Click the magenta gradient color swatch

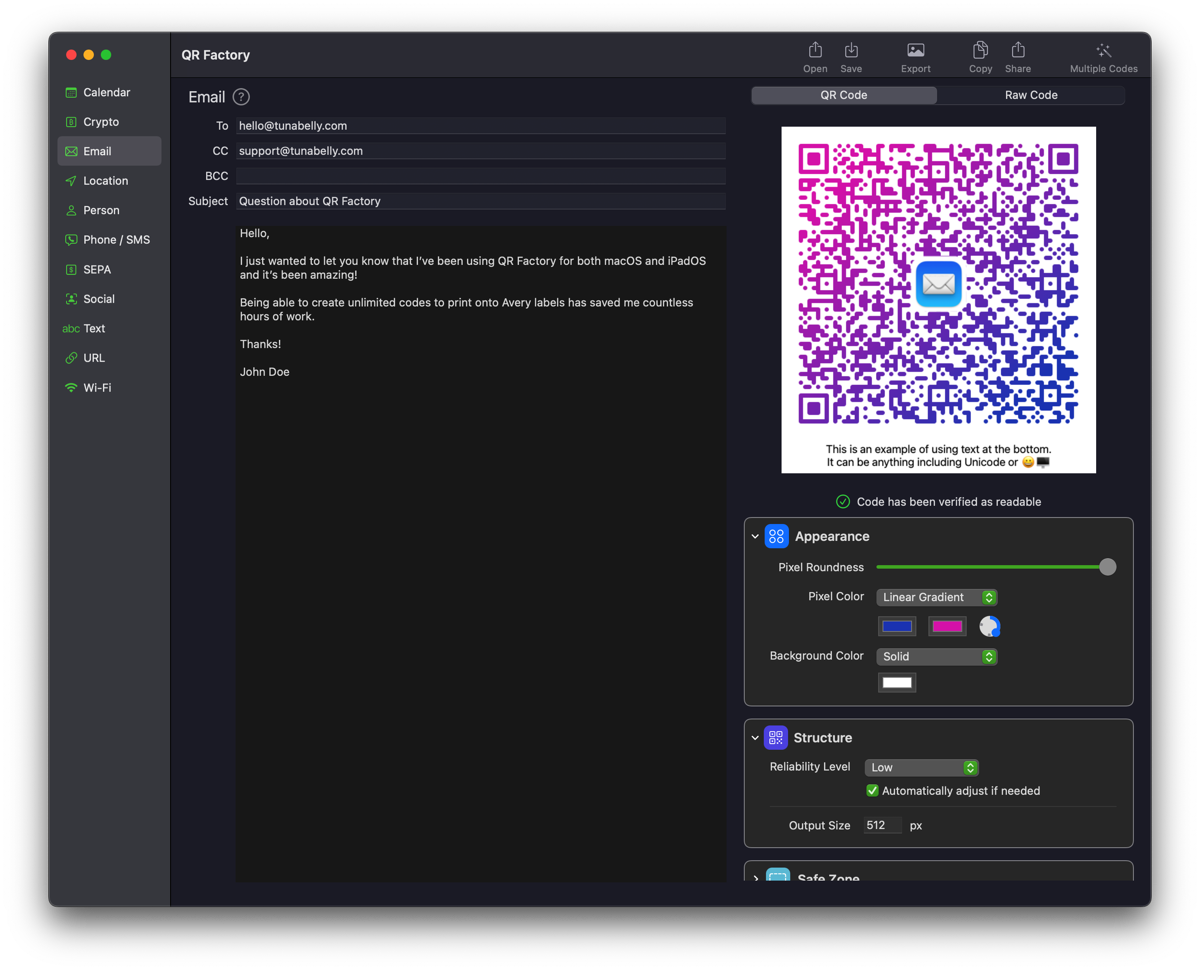pyautogui.click(x=947, y=626)
